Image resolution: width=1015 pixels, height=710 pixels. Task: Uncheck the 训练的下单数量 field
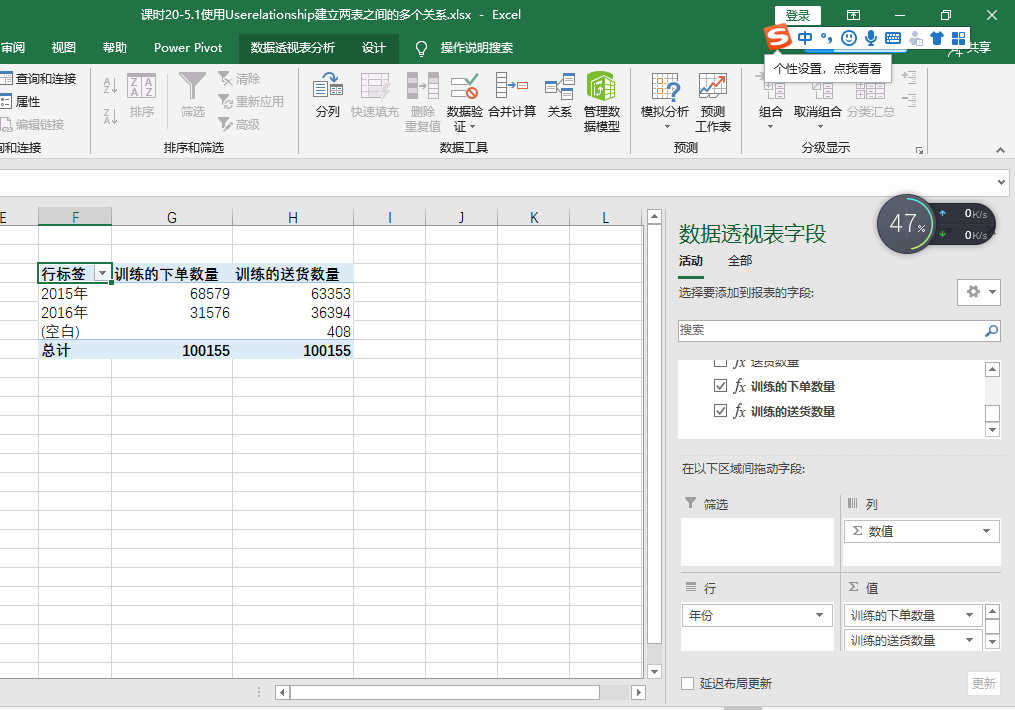point(720,386)
